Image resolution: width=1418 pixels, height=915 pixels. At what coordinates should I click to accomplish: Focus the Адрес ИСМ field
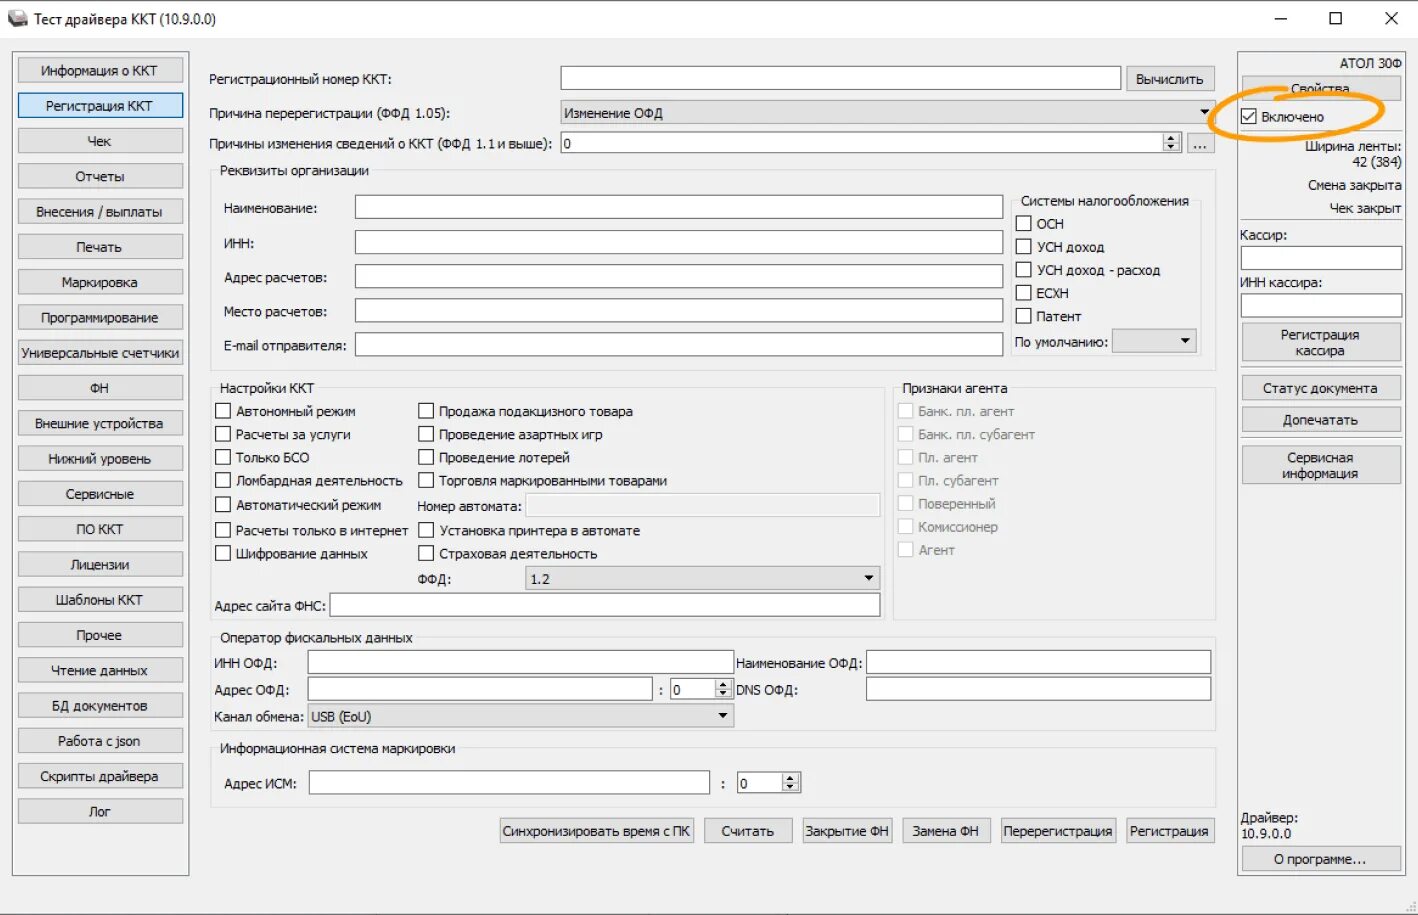pos(509,783)
